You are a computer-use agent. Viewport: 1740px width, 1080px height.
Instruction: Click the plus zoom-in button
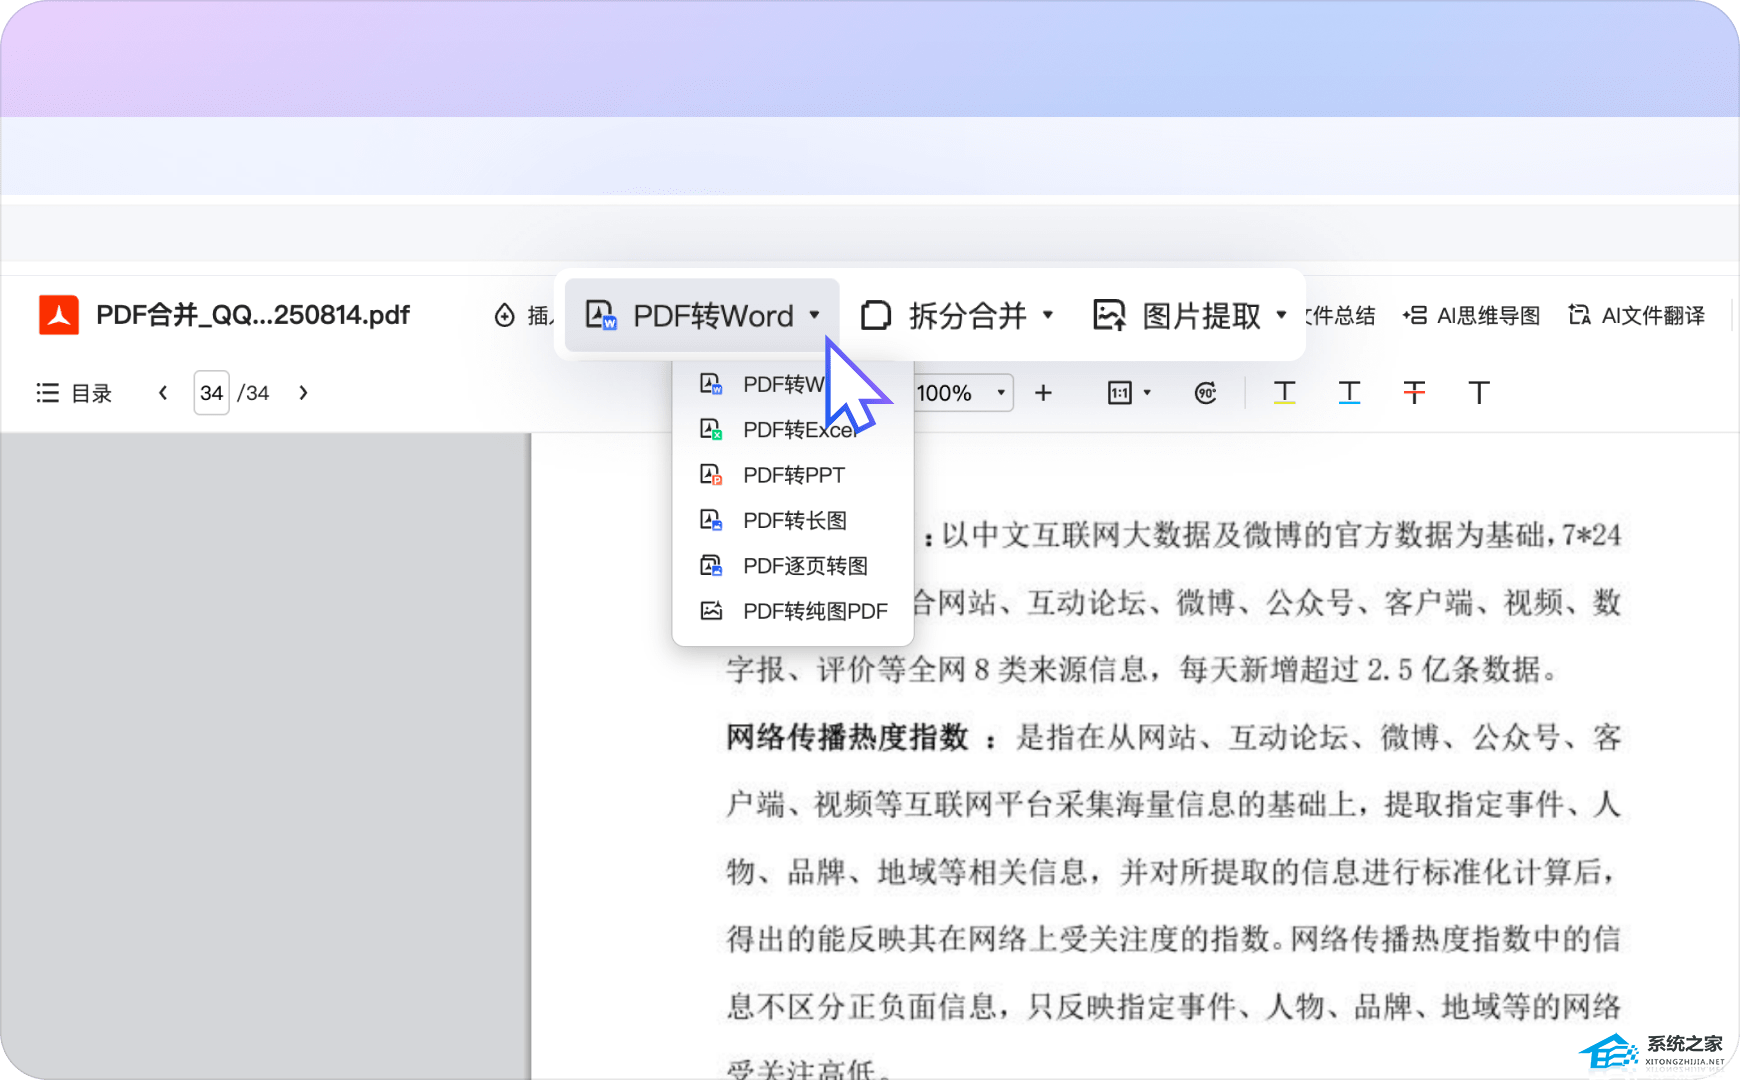(x=1043, y=393)
